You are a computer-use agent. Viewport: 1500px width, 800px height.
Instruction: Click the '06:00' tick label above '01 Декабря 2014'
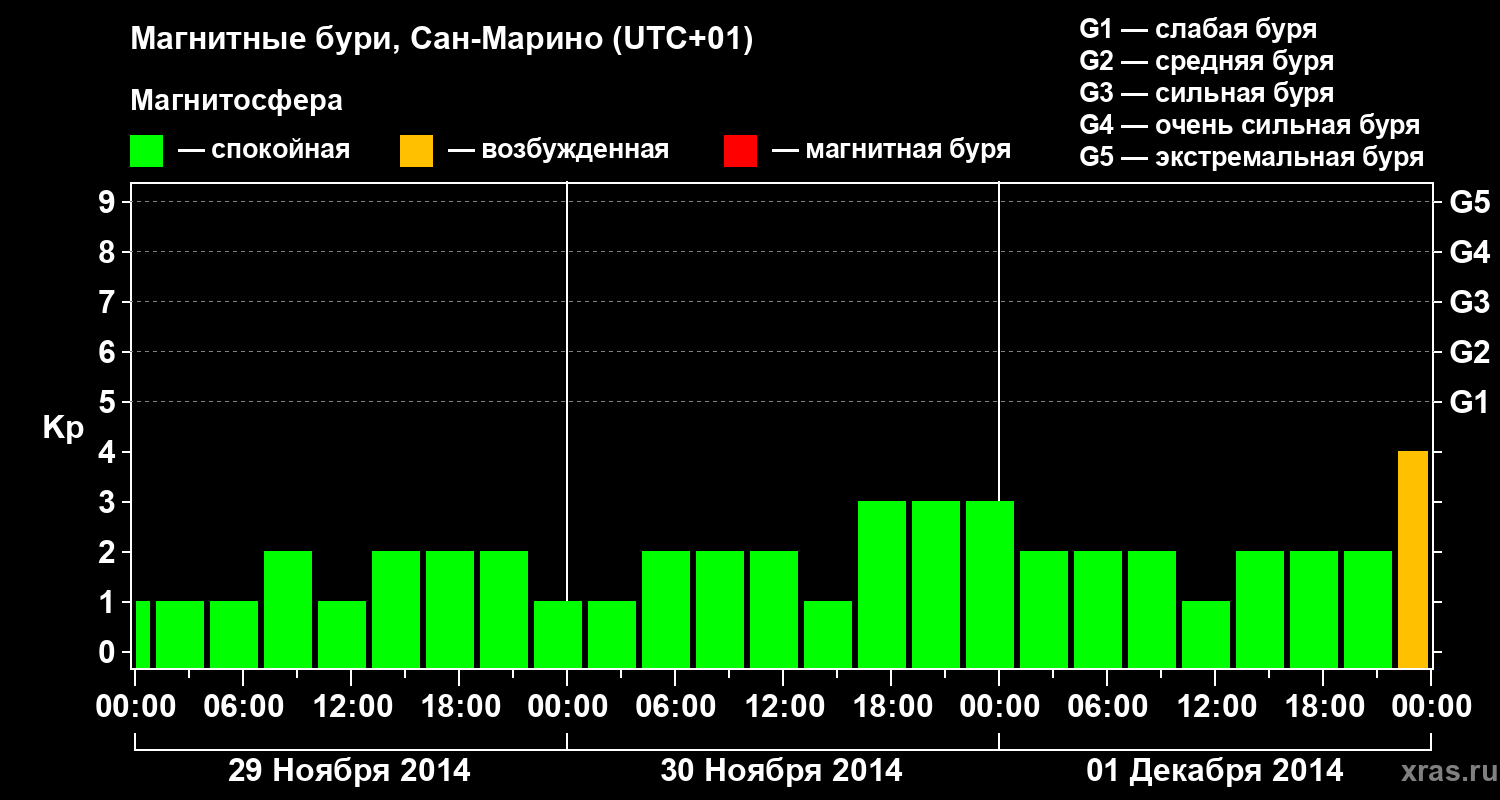click(1107, 706)
